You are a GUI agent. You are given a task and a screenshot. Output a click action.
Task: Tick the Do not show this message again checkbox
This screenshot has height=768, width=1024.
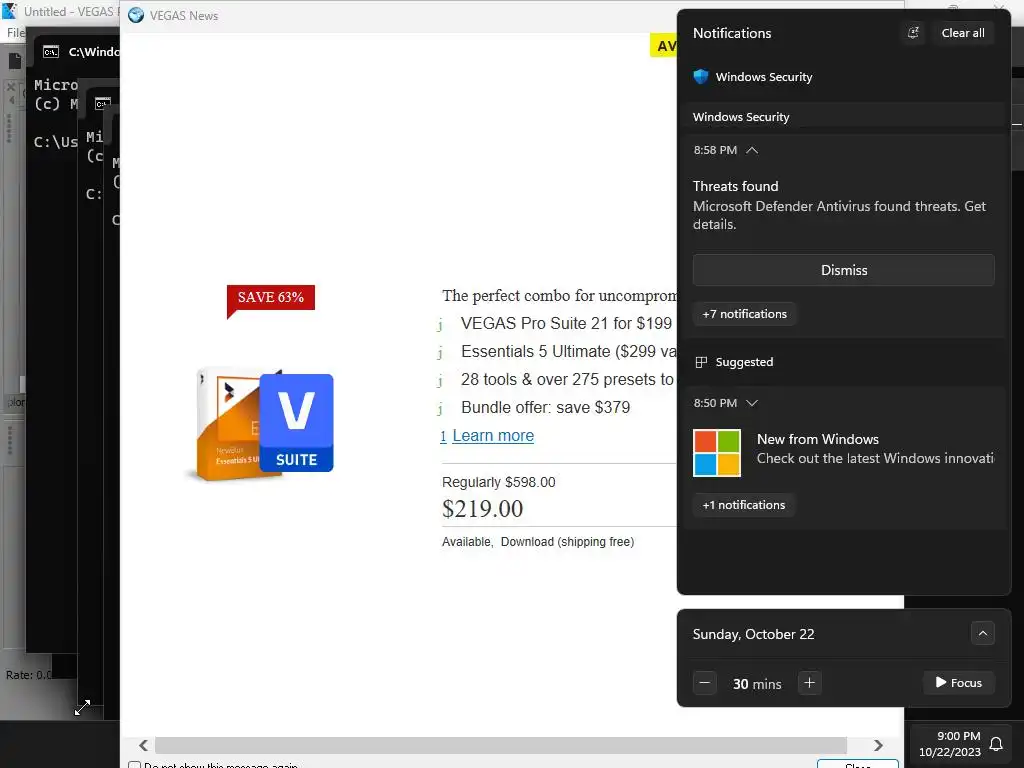click(x=135, y=764)
